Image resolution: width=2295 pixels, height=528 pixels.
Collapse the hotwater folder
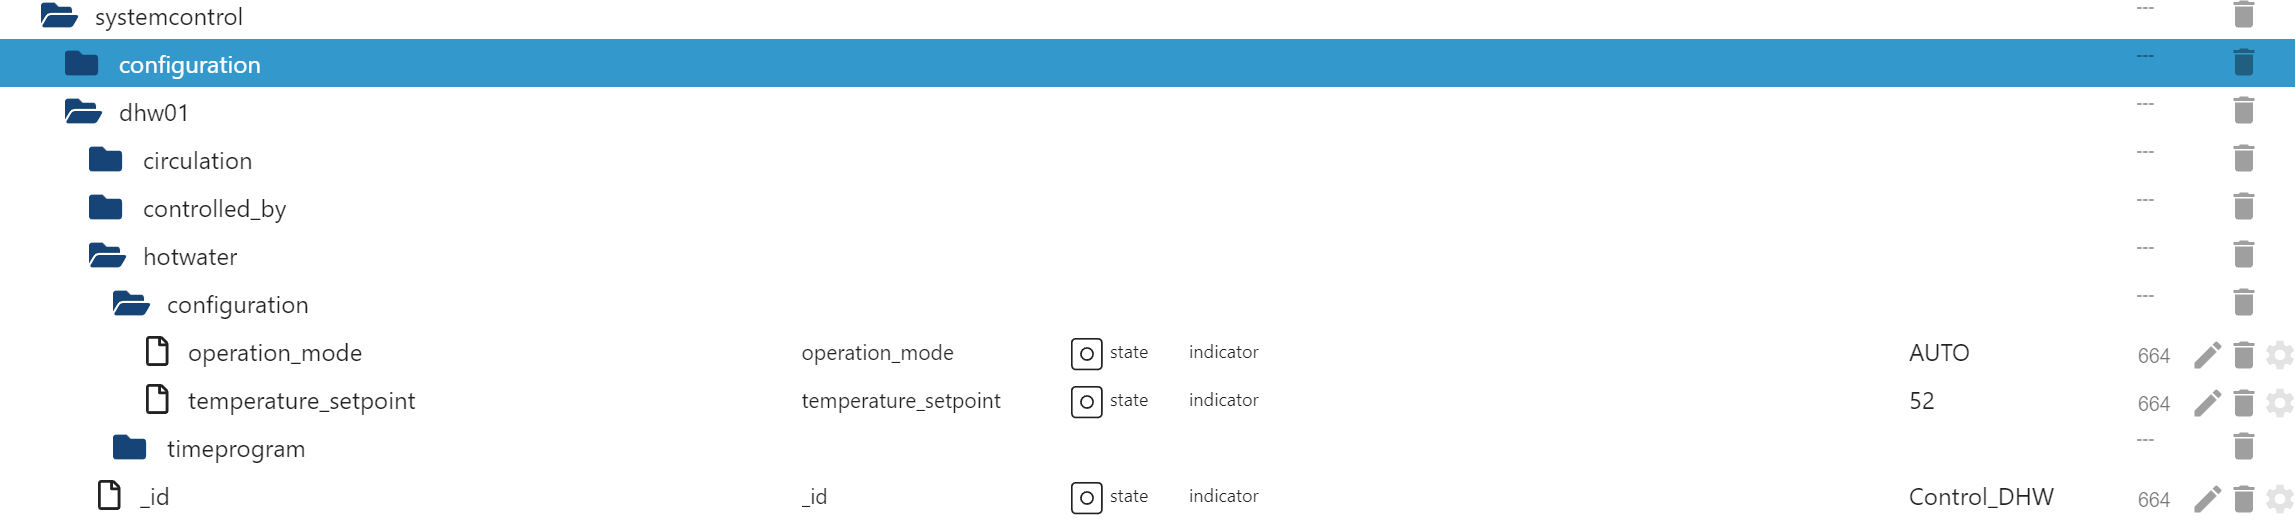point(107,256)
